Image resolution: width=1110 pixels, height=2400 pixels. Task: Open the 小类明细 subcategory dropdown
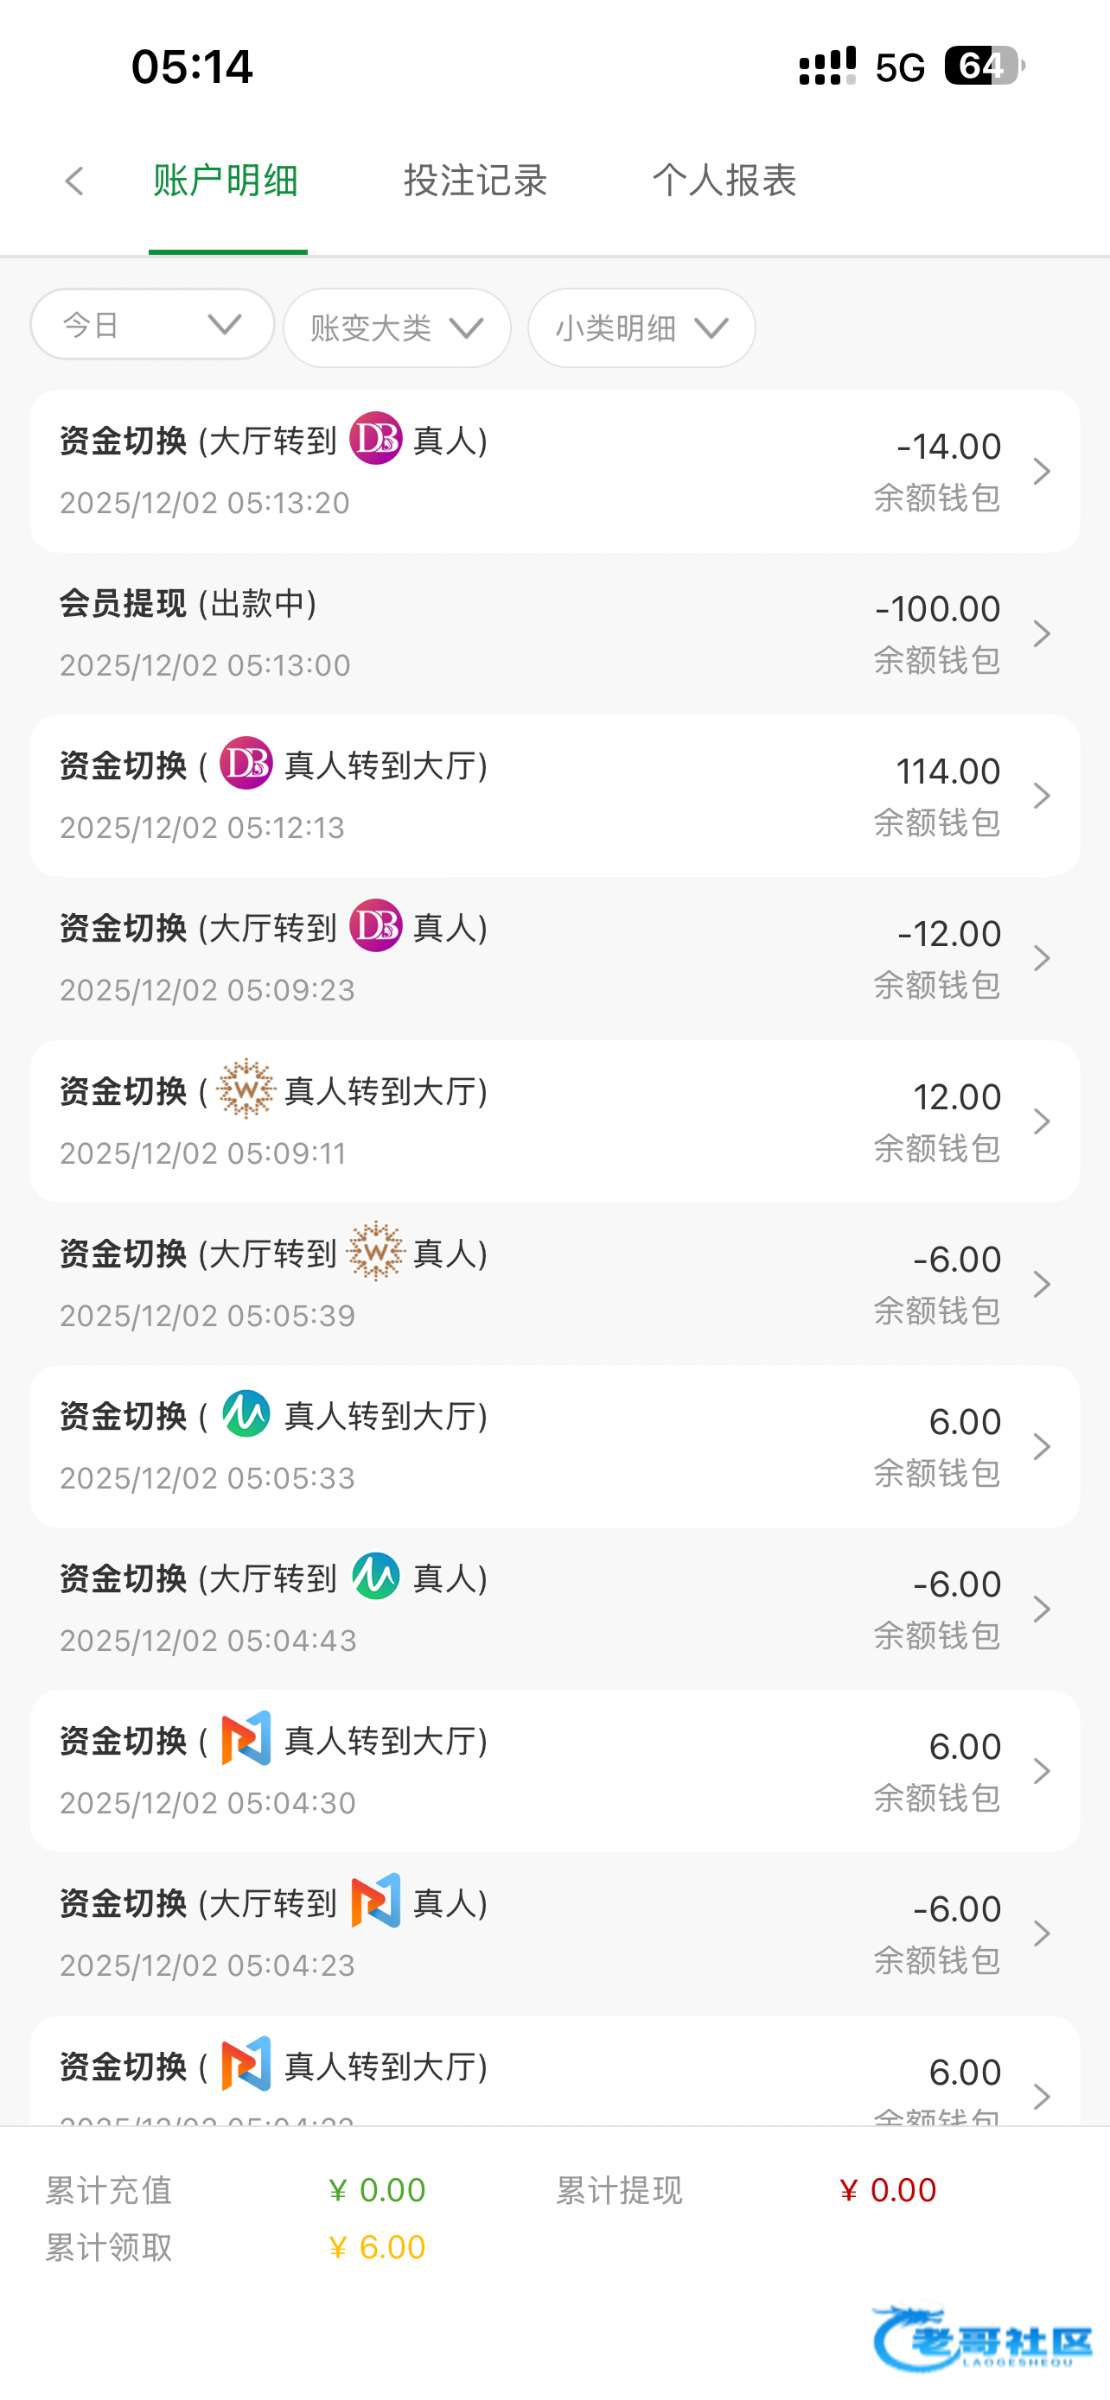[641, 328]
